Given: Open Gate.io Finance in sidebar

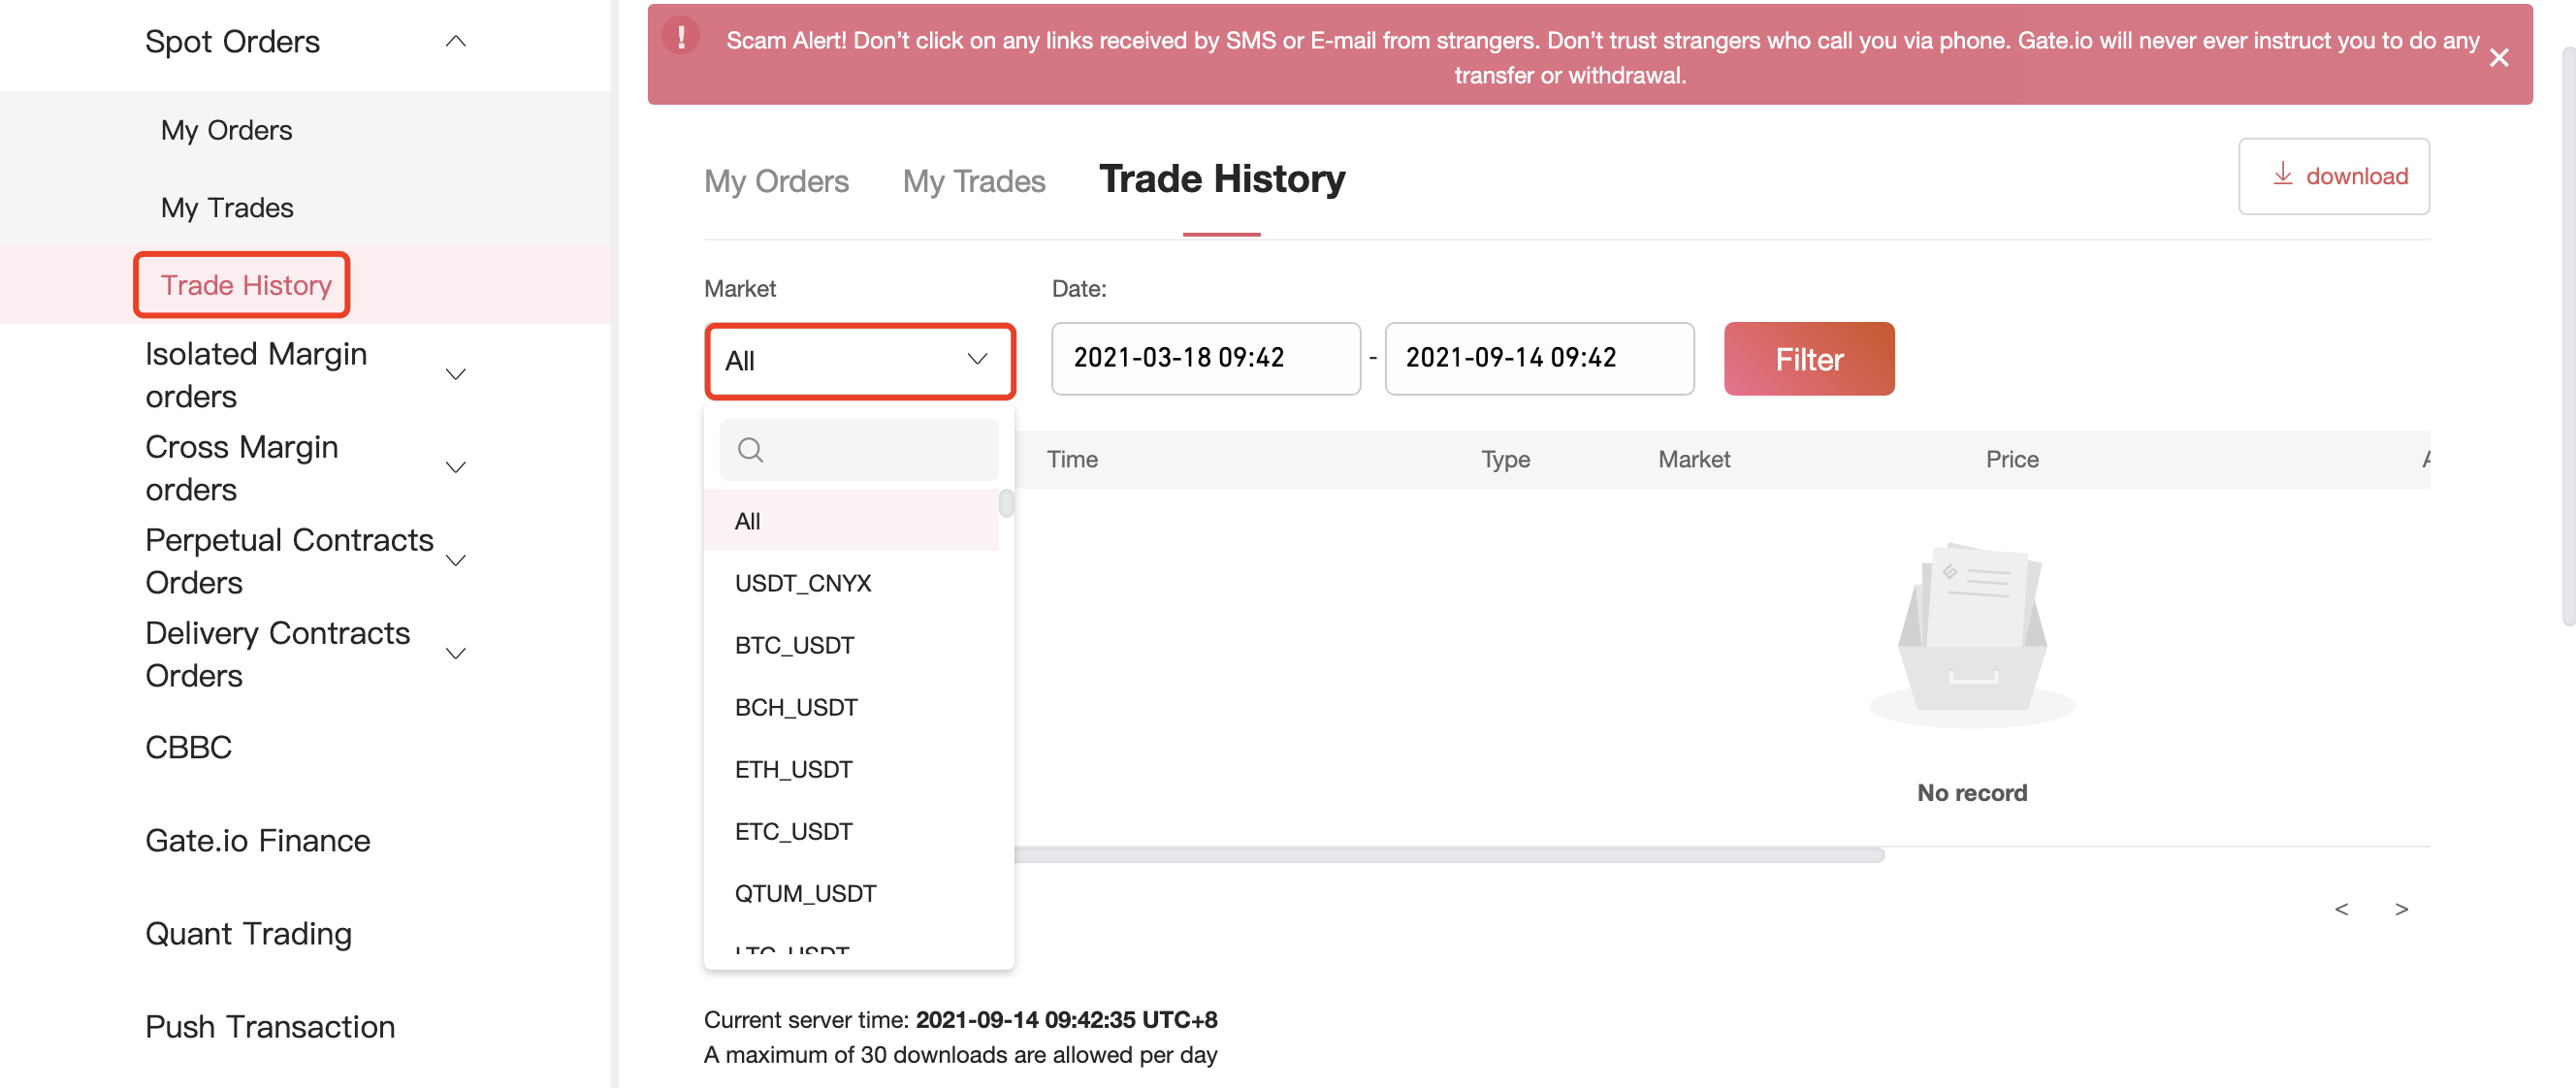Looking at the screenshot, I should pyautogui.click(x=257, y=841).
